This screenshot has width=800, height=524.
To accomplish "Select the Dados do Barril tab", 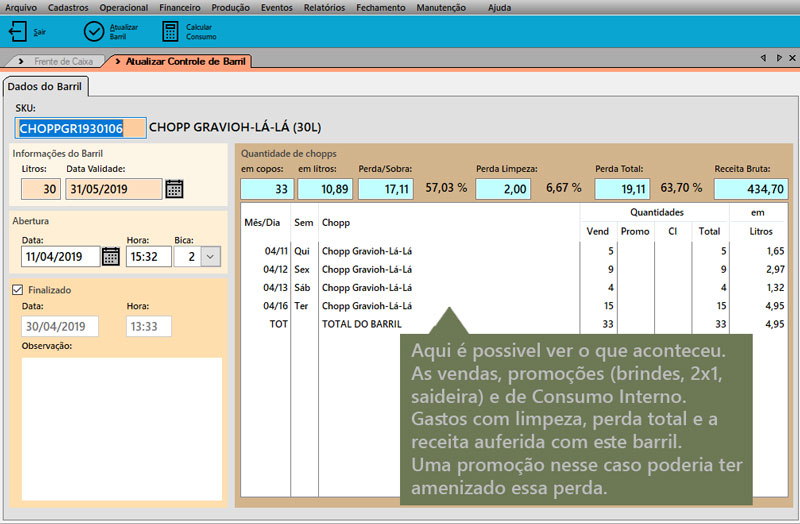I will point(45,87).
